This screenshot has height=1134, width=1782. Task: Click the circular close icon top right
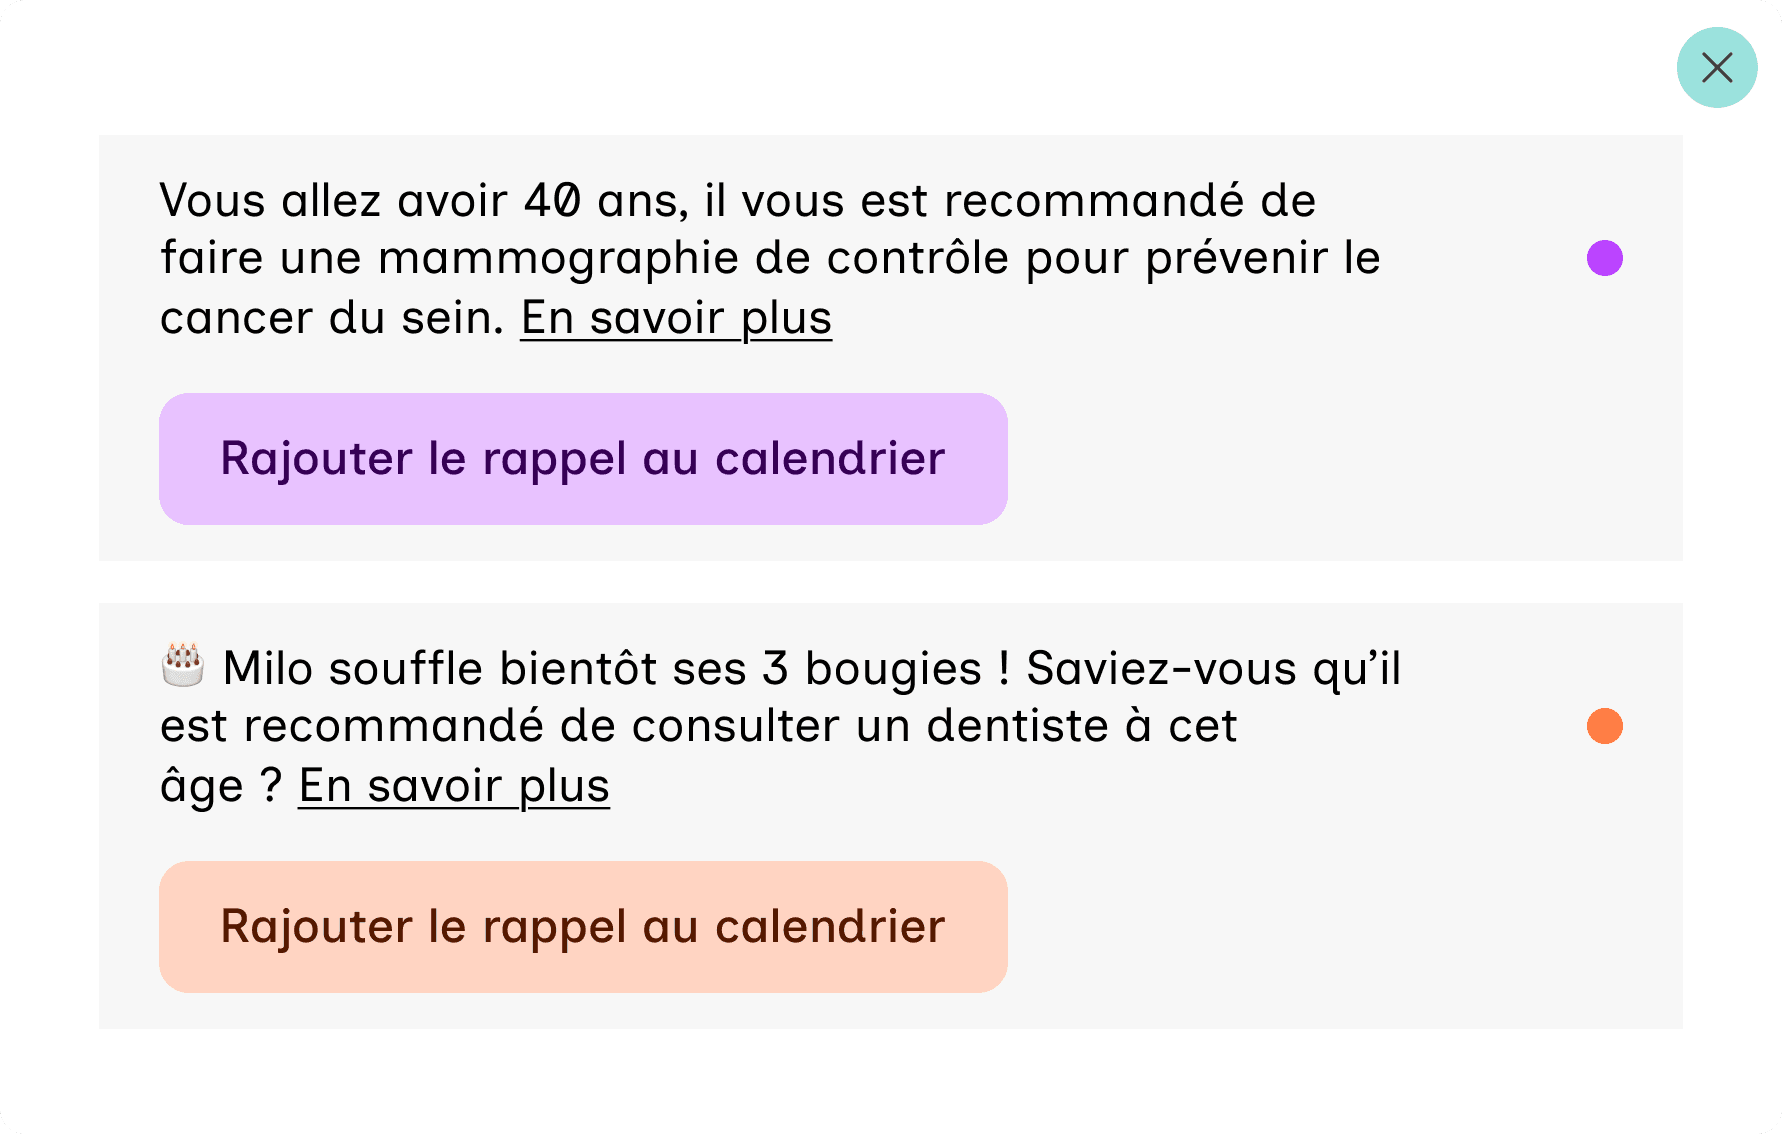coord(1717,67)
